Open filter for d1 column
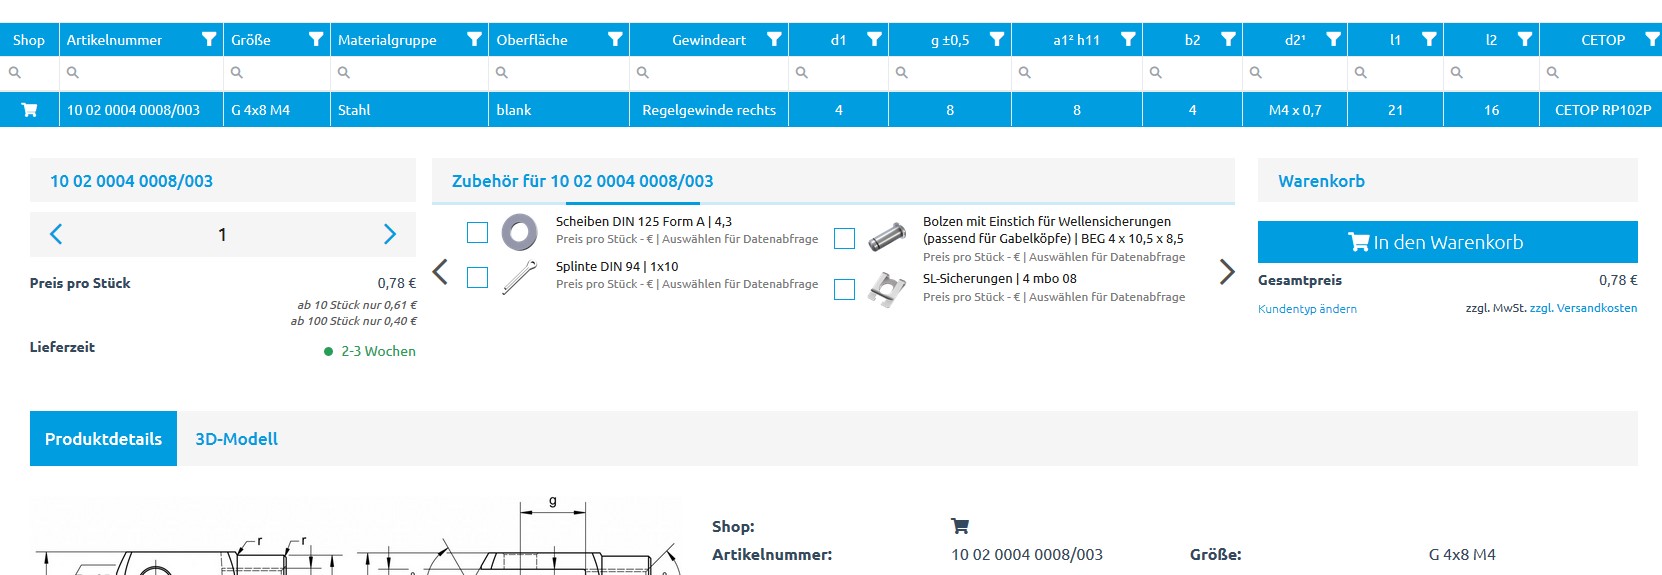 coord(874,40)
